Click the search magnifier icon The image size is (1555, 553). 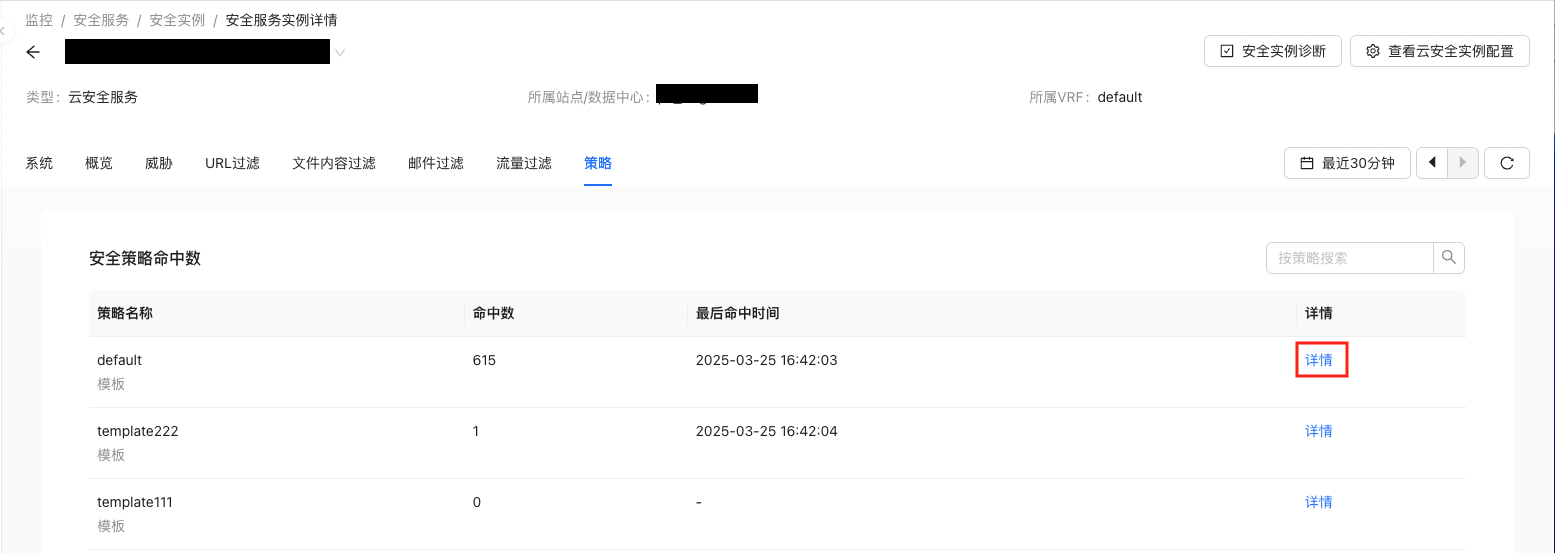point(1449,258)
